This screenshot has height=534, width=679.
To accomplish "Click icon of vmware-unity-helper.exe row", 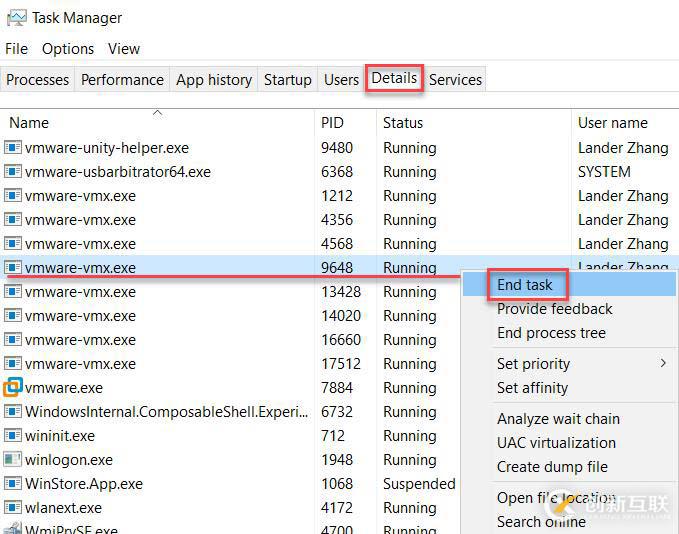I will (13, 148).
